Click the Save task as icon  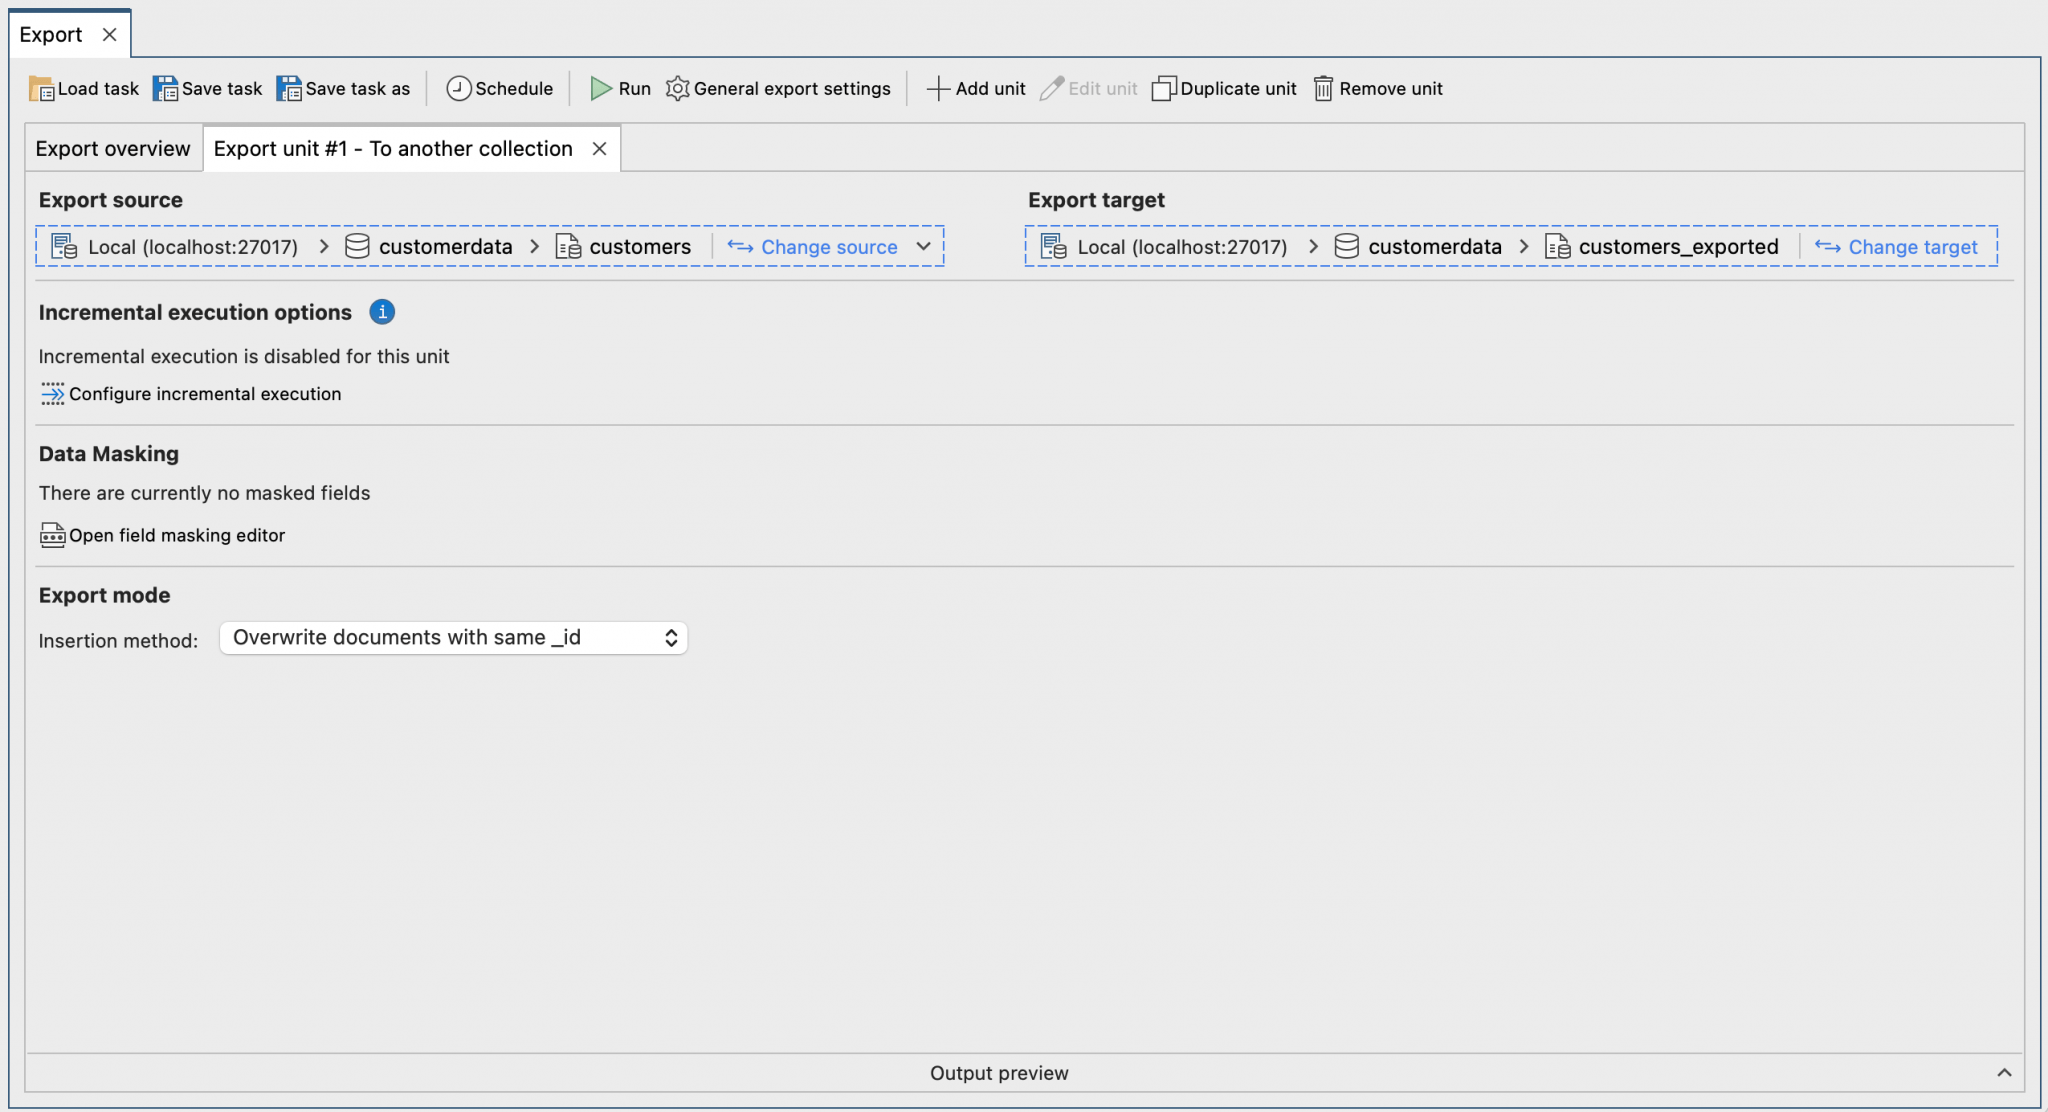coord(289,89)
